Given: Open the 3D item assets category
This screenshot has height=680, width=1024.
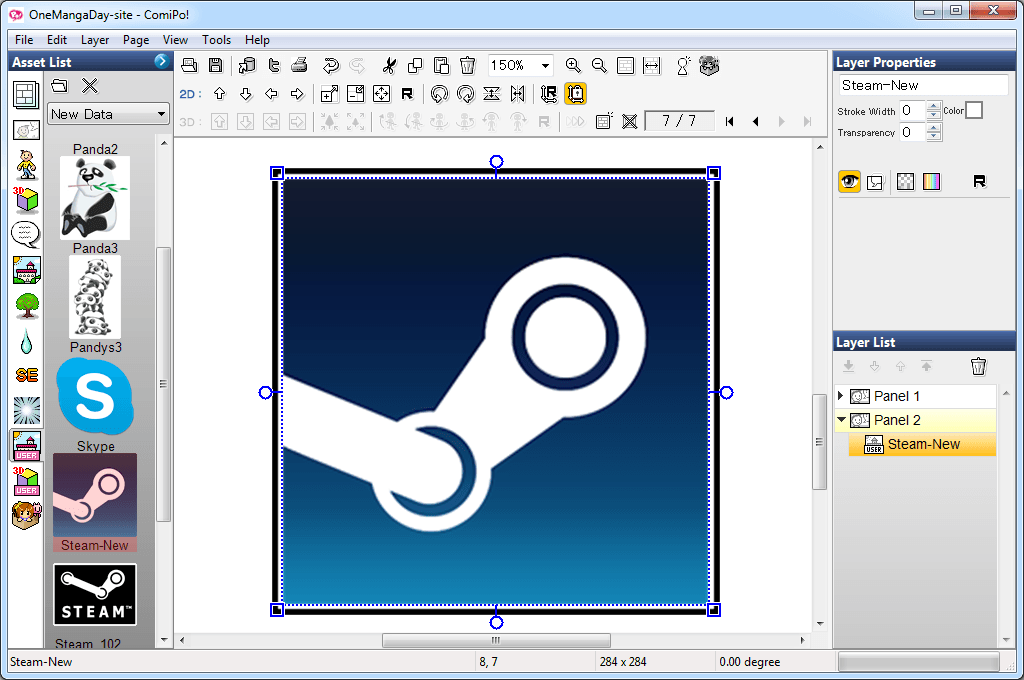Looking at the screenshot, I should point(26,200).
